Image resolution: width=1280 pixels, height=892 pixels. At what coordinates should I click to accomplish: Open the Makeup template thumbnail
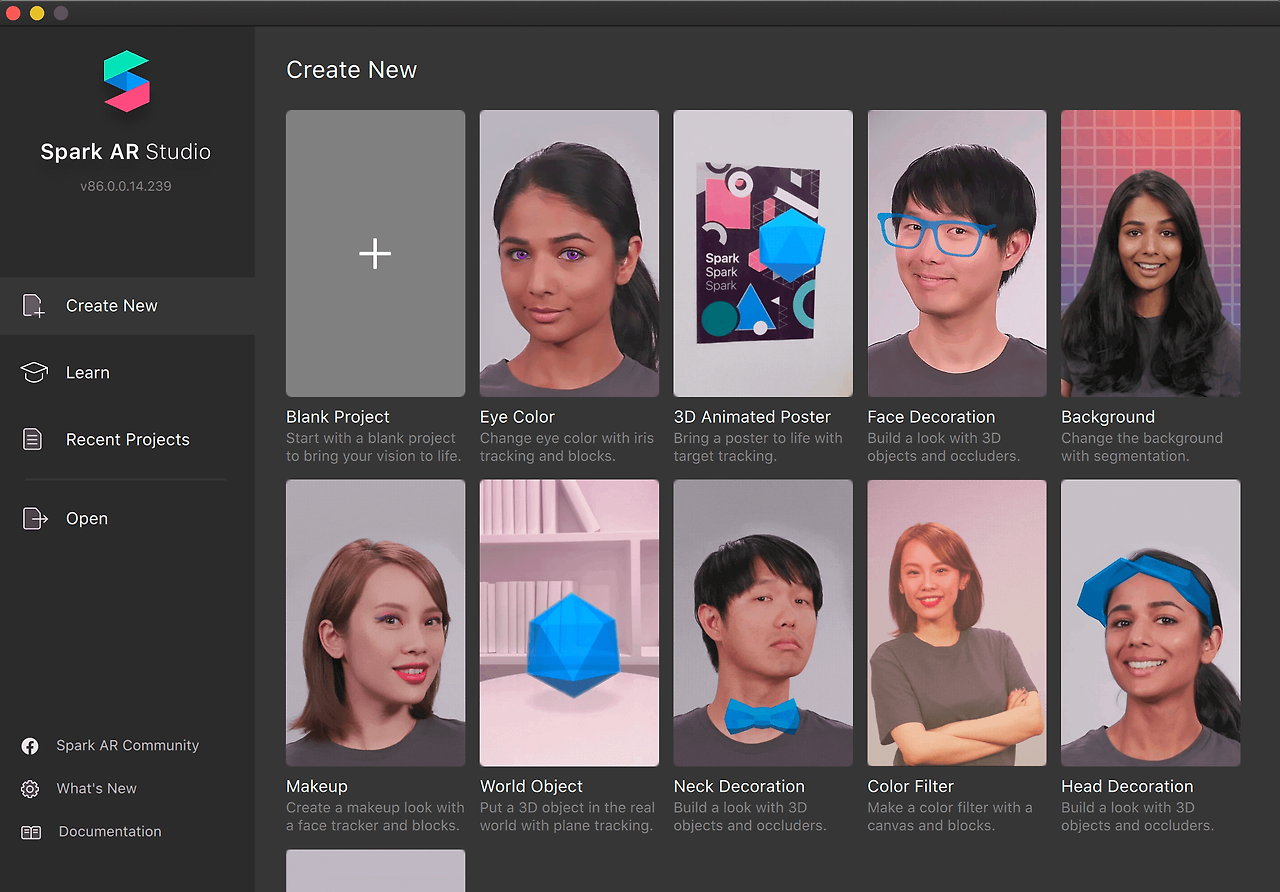point(375,623)
